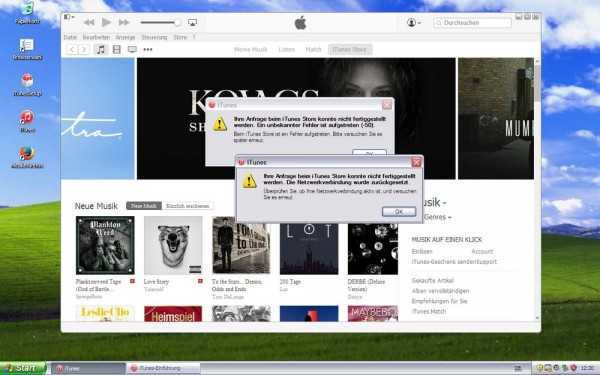Click the store page vertical scrollbar
Viewport: 600px width, 375px height.
pos(537,189)
